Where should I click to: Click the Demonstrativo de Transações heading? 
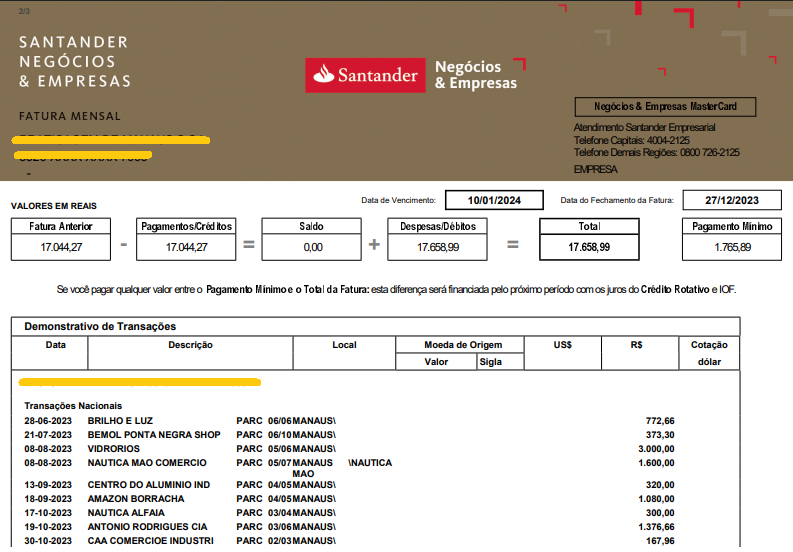[100, 326]
